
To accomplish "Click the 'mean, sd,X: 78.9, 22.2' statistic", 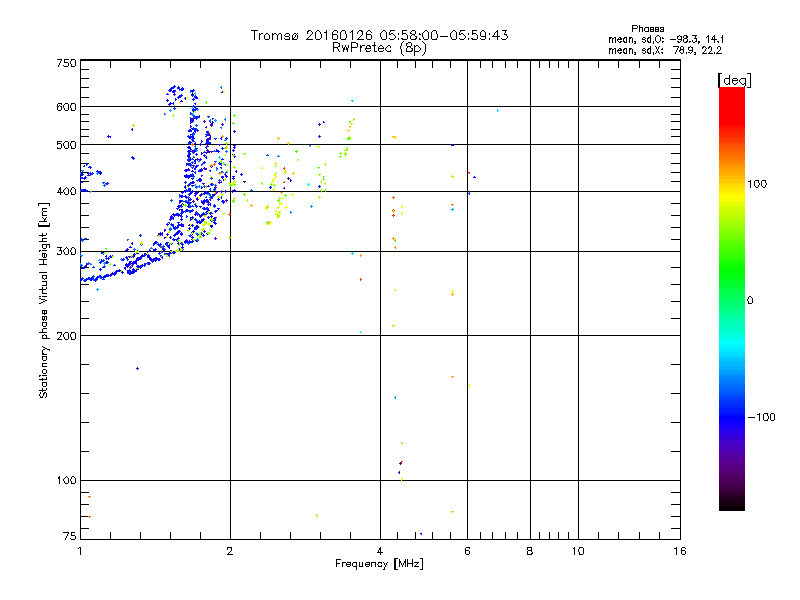I will 665,50.
